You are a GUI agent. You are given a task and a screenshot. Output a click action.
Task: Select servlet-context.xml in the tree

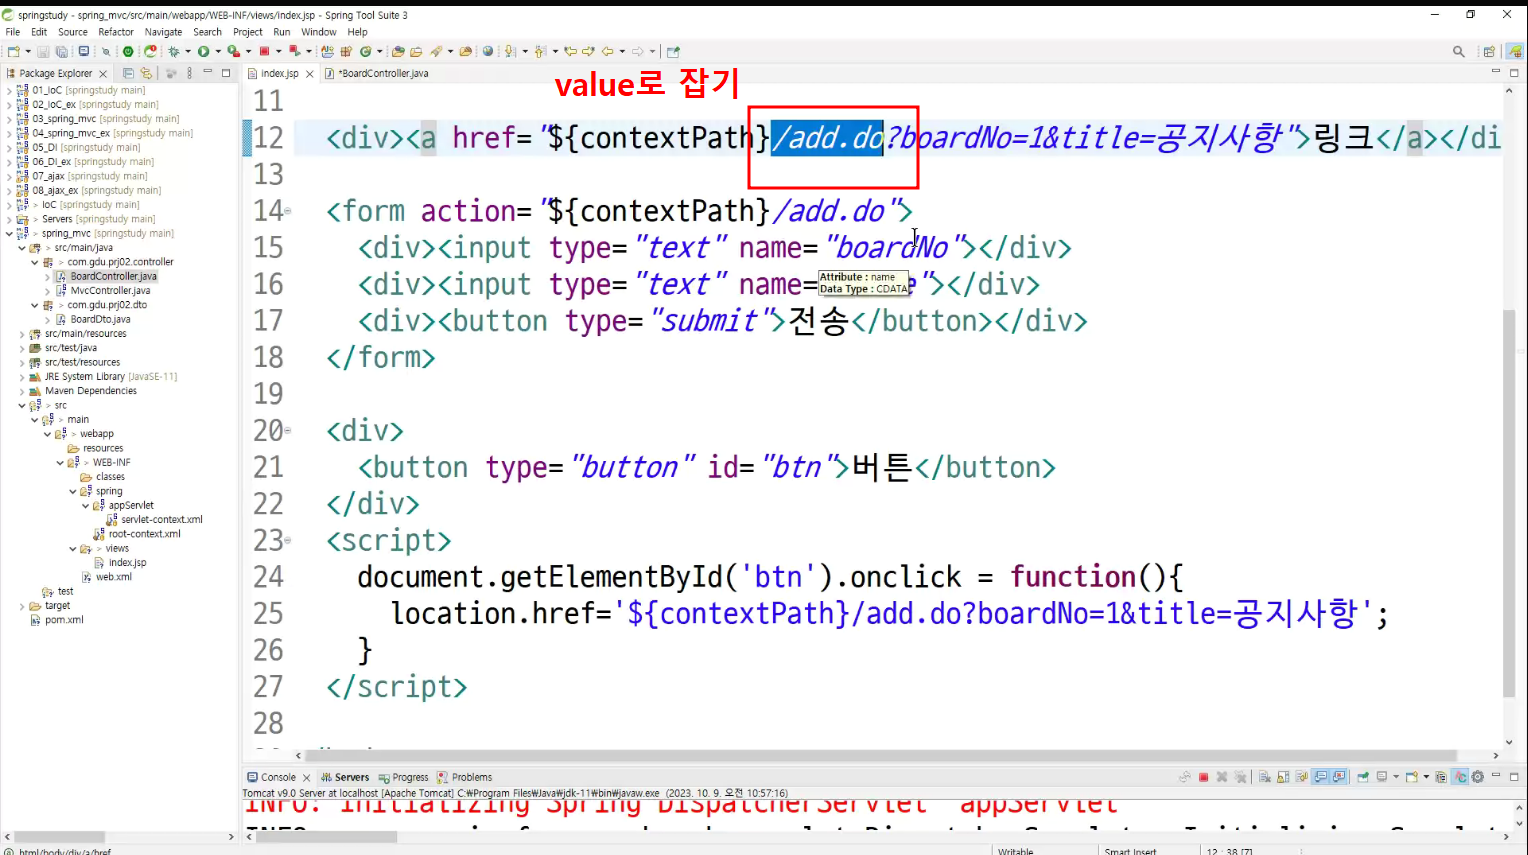tap(161, 520)
